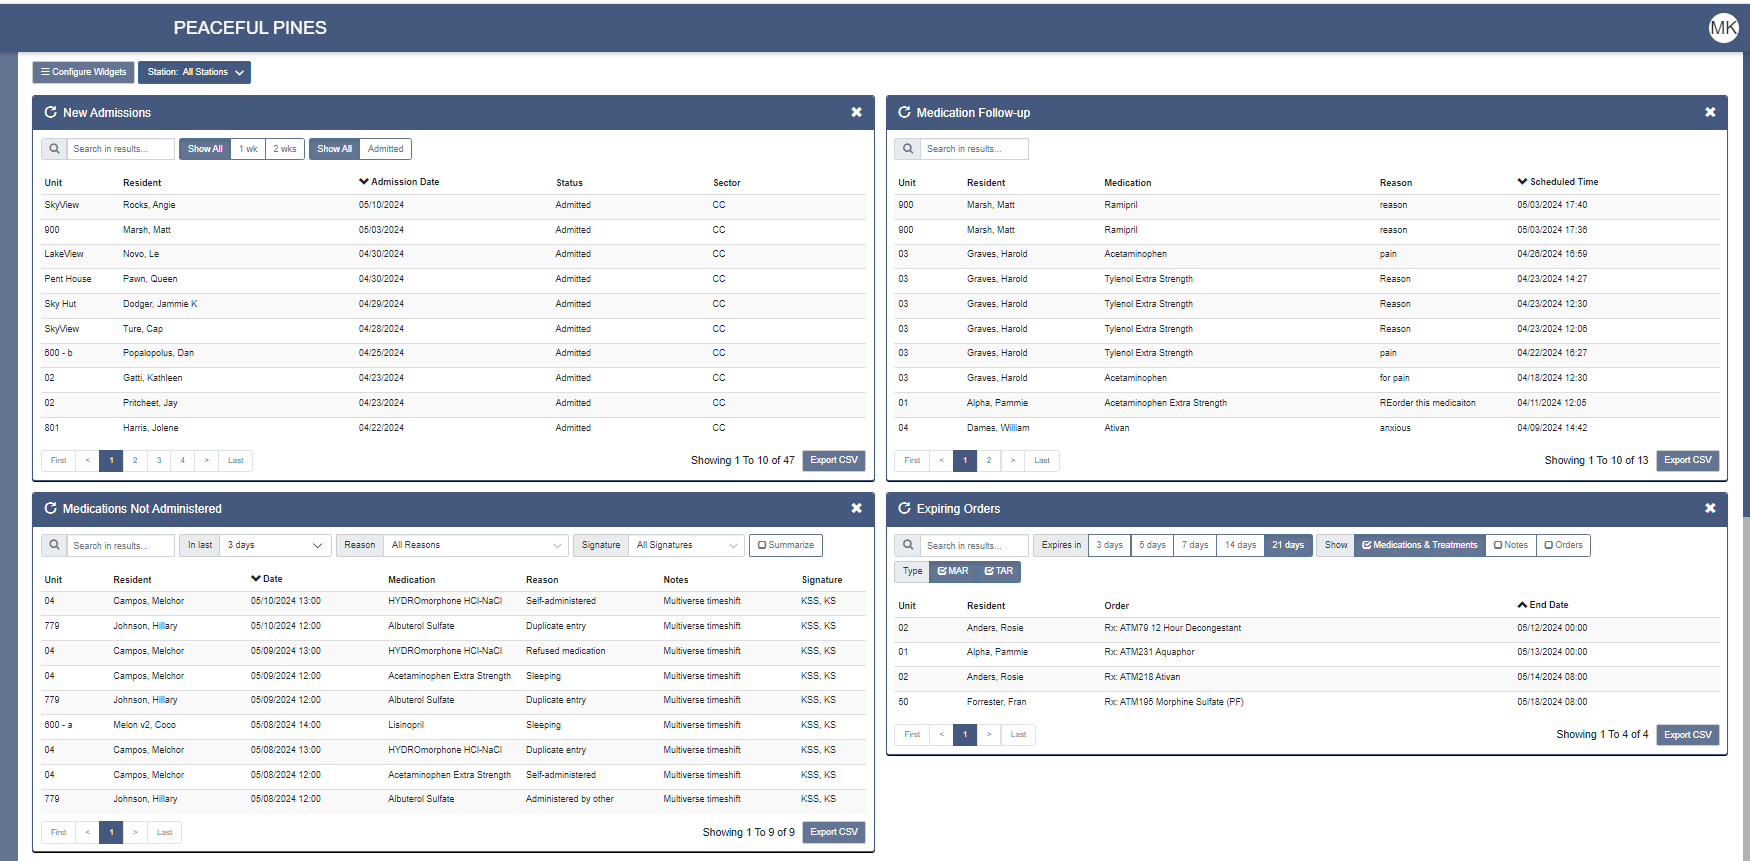Sort Medication Follow-up by Medication column
The height and width of the screenshot is (861, 1750).
[1127, 183]
